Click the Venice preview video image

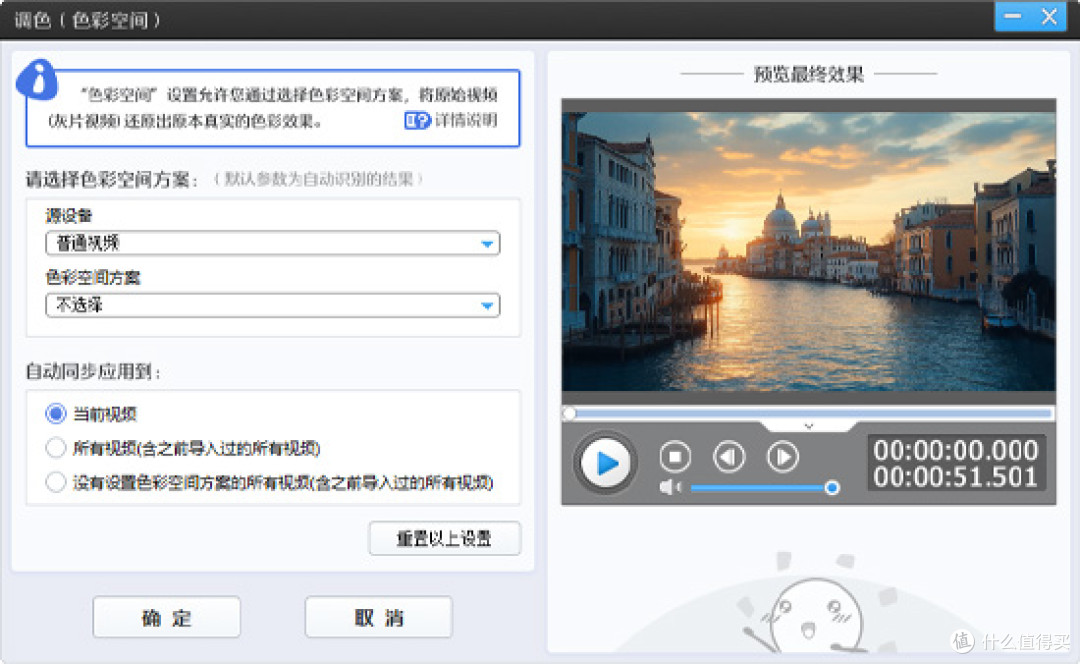(x=809, y=251)
